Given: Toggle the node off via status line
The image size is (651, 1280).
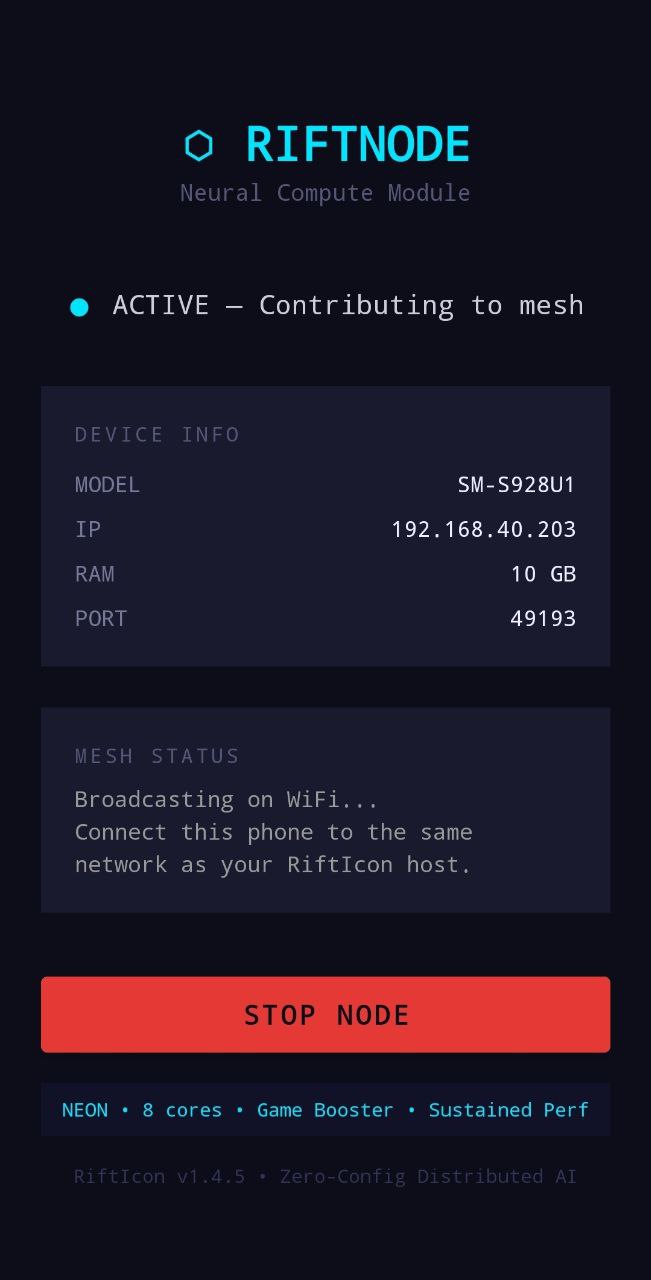Looking at the screenshot, I should coord(348,305).
